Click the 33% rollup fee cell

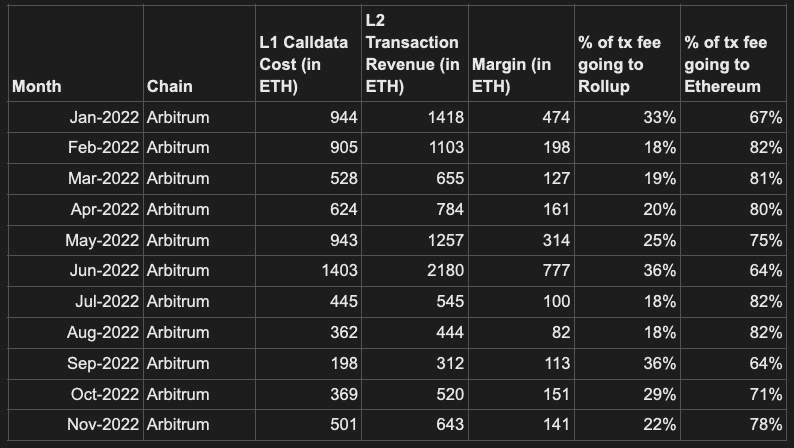point(659,117)
